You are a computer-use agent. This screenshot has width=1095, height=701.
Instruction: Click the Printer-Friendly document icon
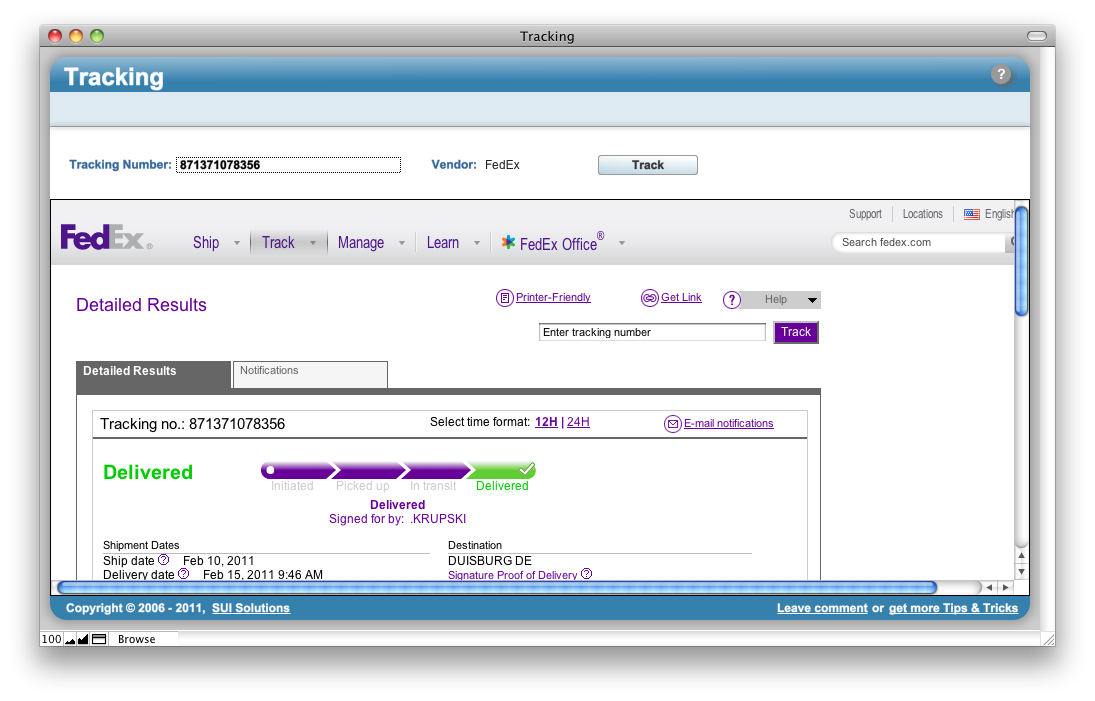click(x=504, y=298)
